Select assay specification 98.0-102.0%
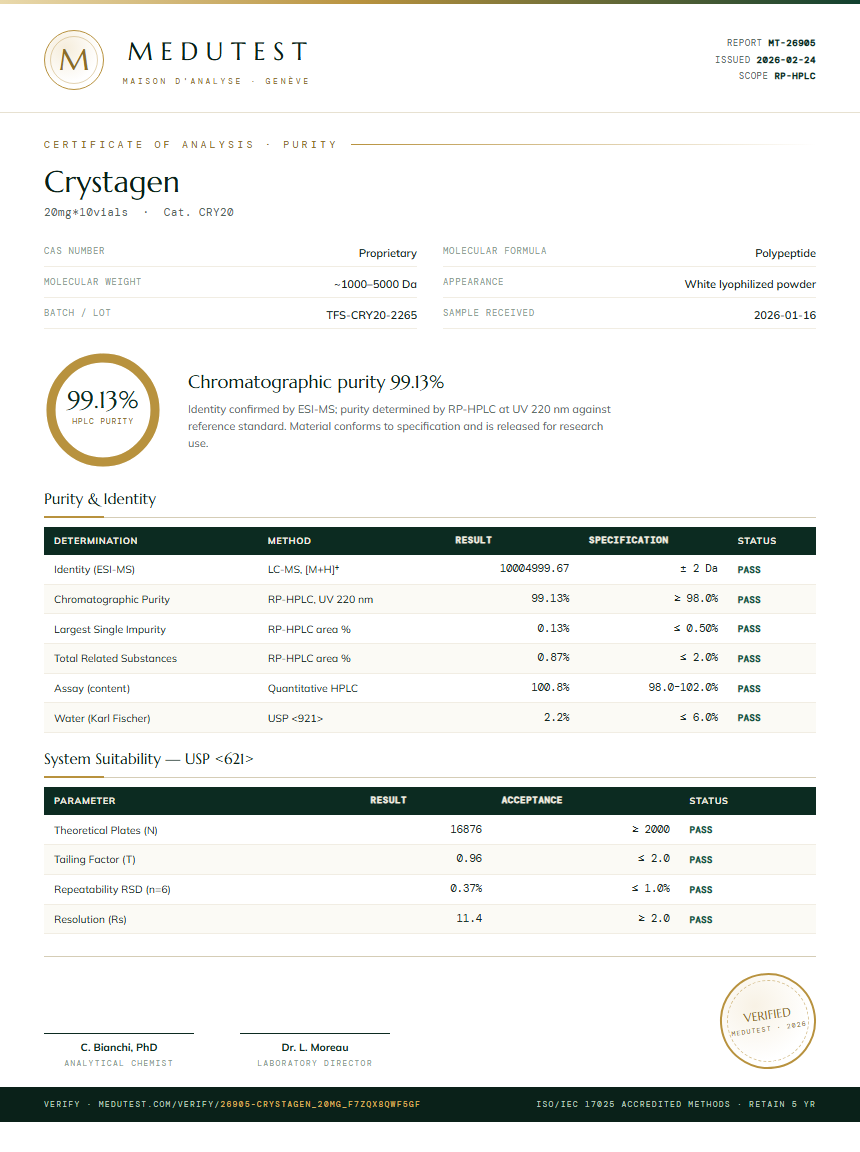Image resolution: width=860 pixels, height=1152 pixels. (x=684, y=687)
